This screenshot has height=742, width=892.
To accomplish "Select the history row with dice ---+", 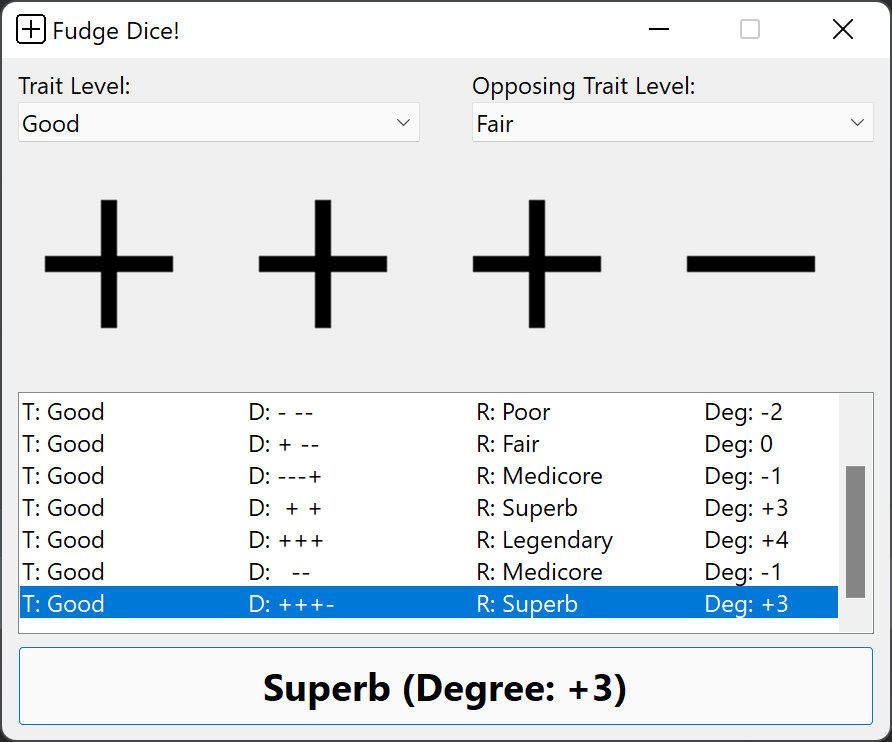I will [x=429, y=476].
